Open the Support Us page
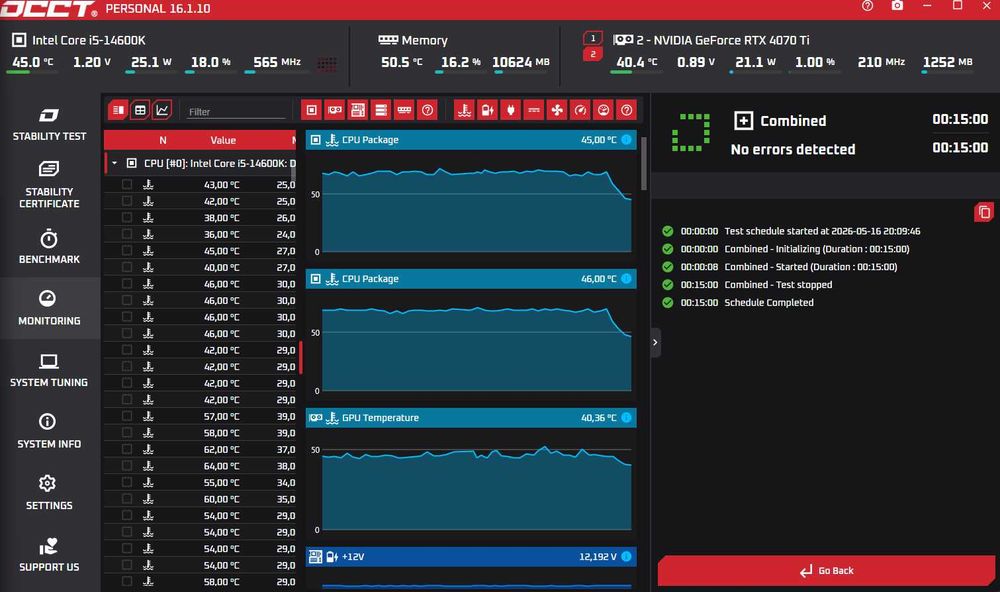Image resolution: width=1000 pixels, height=592 pixels. [x=49, y=555]
